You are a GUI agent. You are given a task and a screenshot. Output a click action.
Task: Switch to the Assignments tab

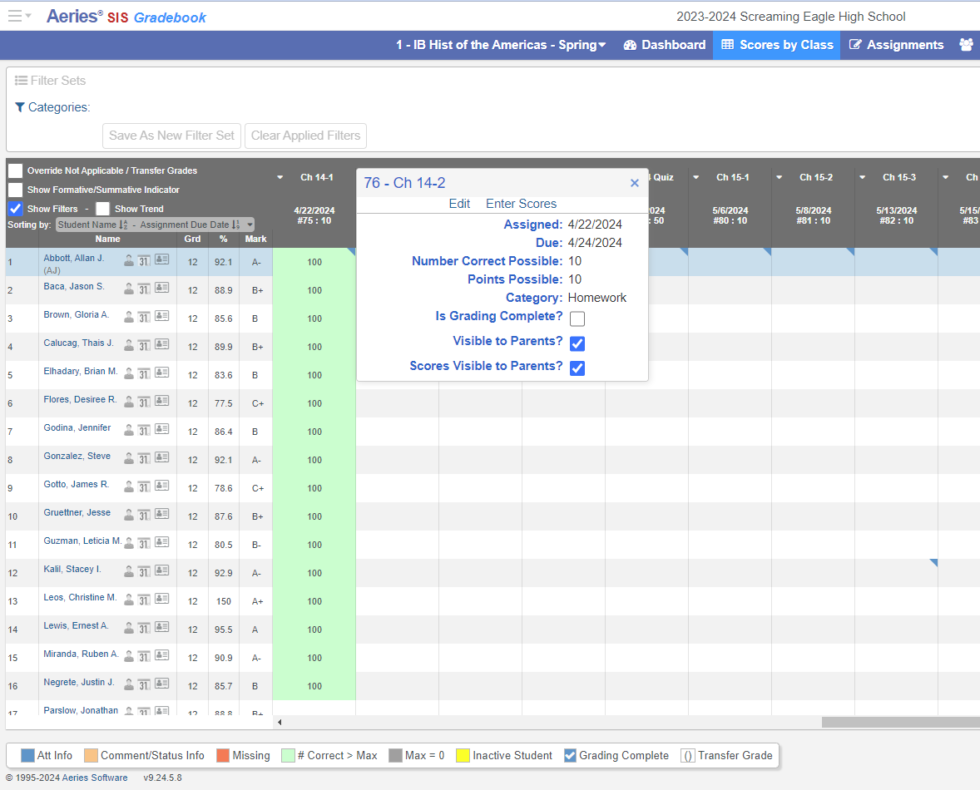[x=896, y=45]
